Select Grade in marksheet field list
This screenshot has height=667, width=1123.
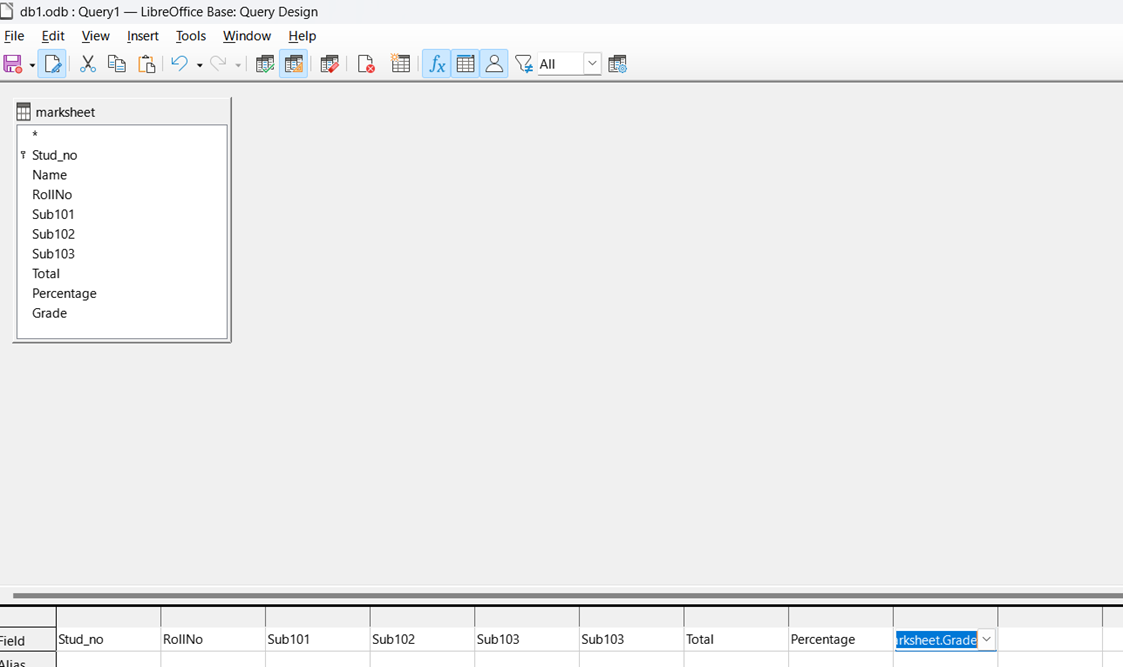pyautogui.click(x=49, y=313)
